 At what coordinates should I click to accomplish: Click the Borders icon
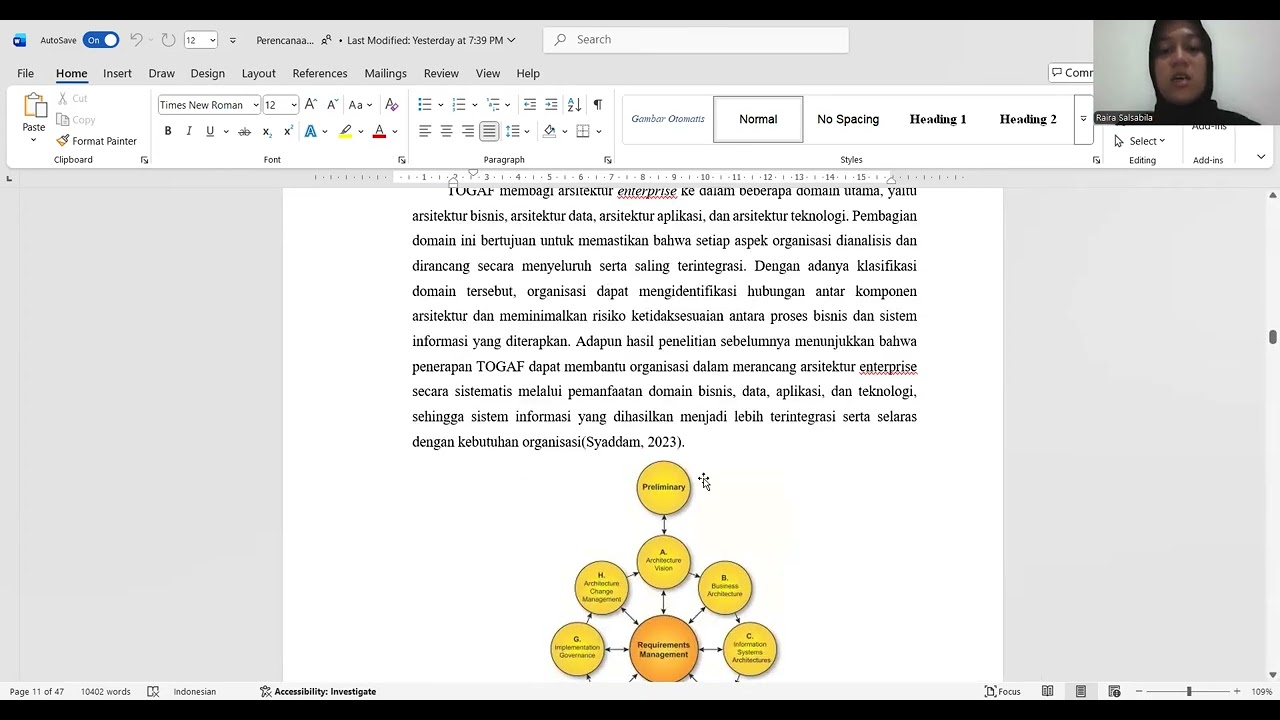click(583, 131)
